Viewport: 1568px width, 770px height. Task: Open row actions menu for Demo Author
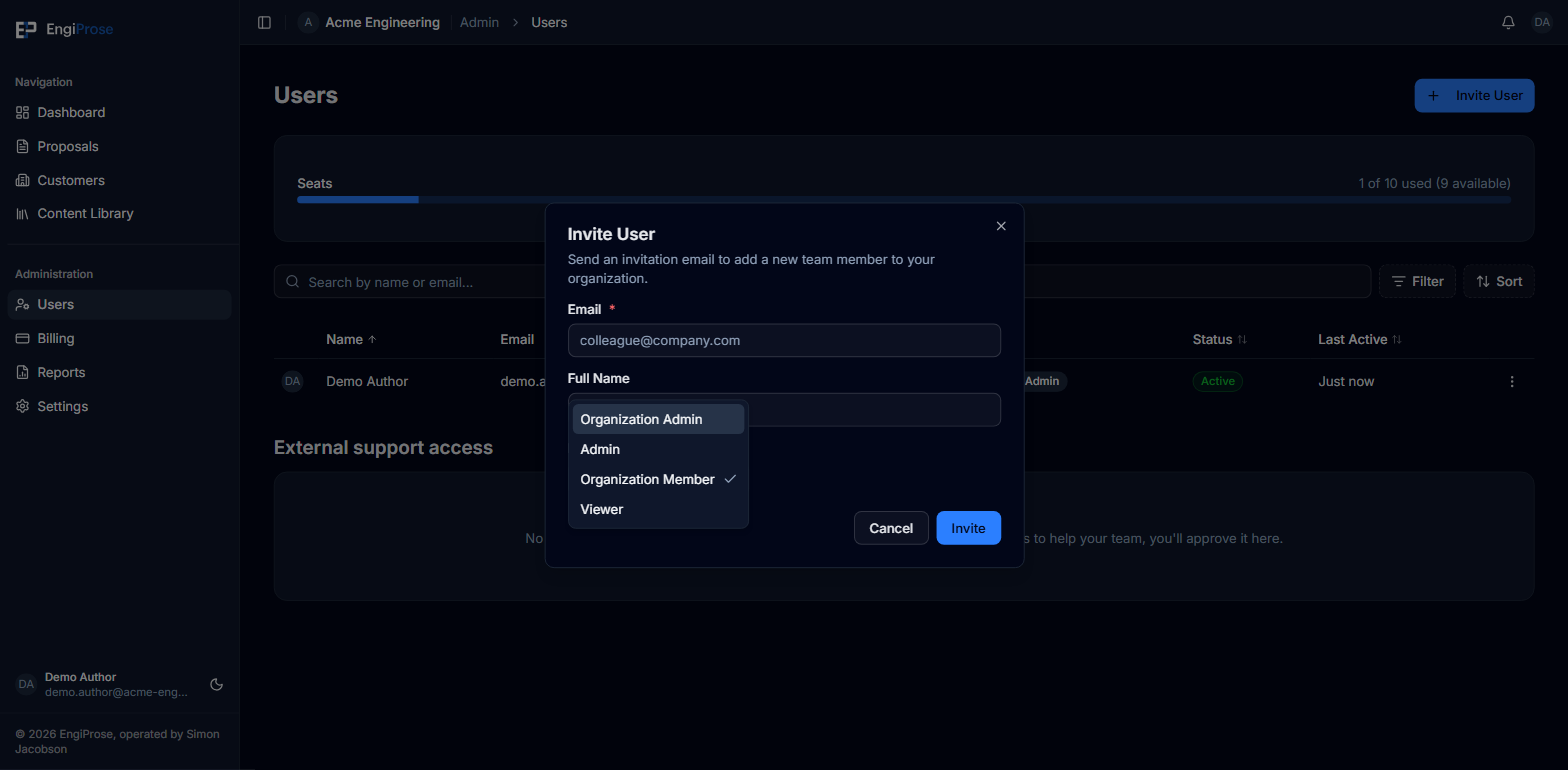pos(1512,381)
